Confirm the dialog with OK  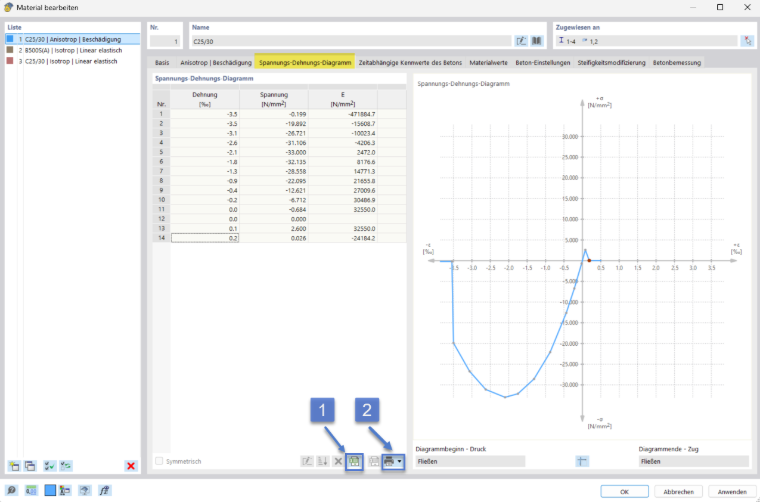coord(624,491)
